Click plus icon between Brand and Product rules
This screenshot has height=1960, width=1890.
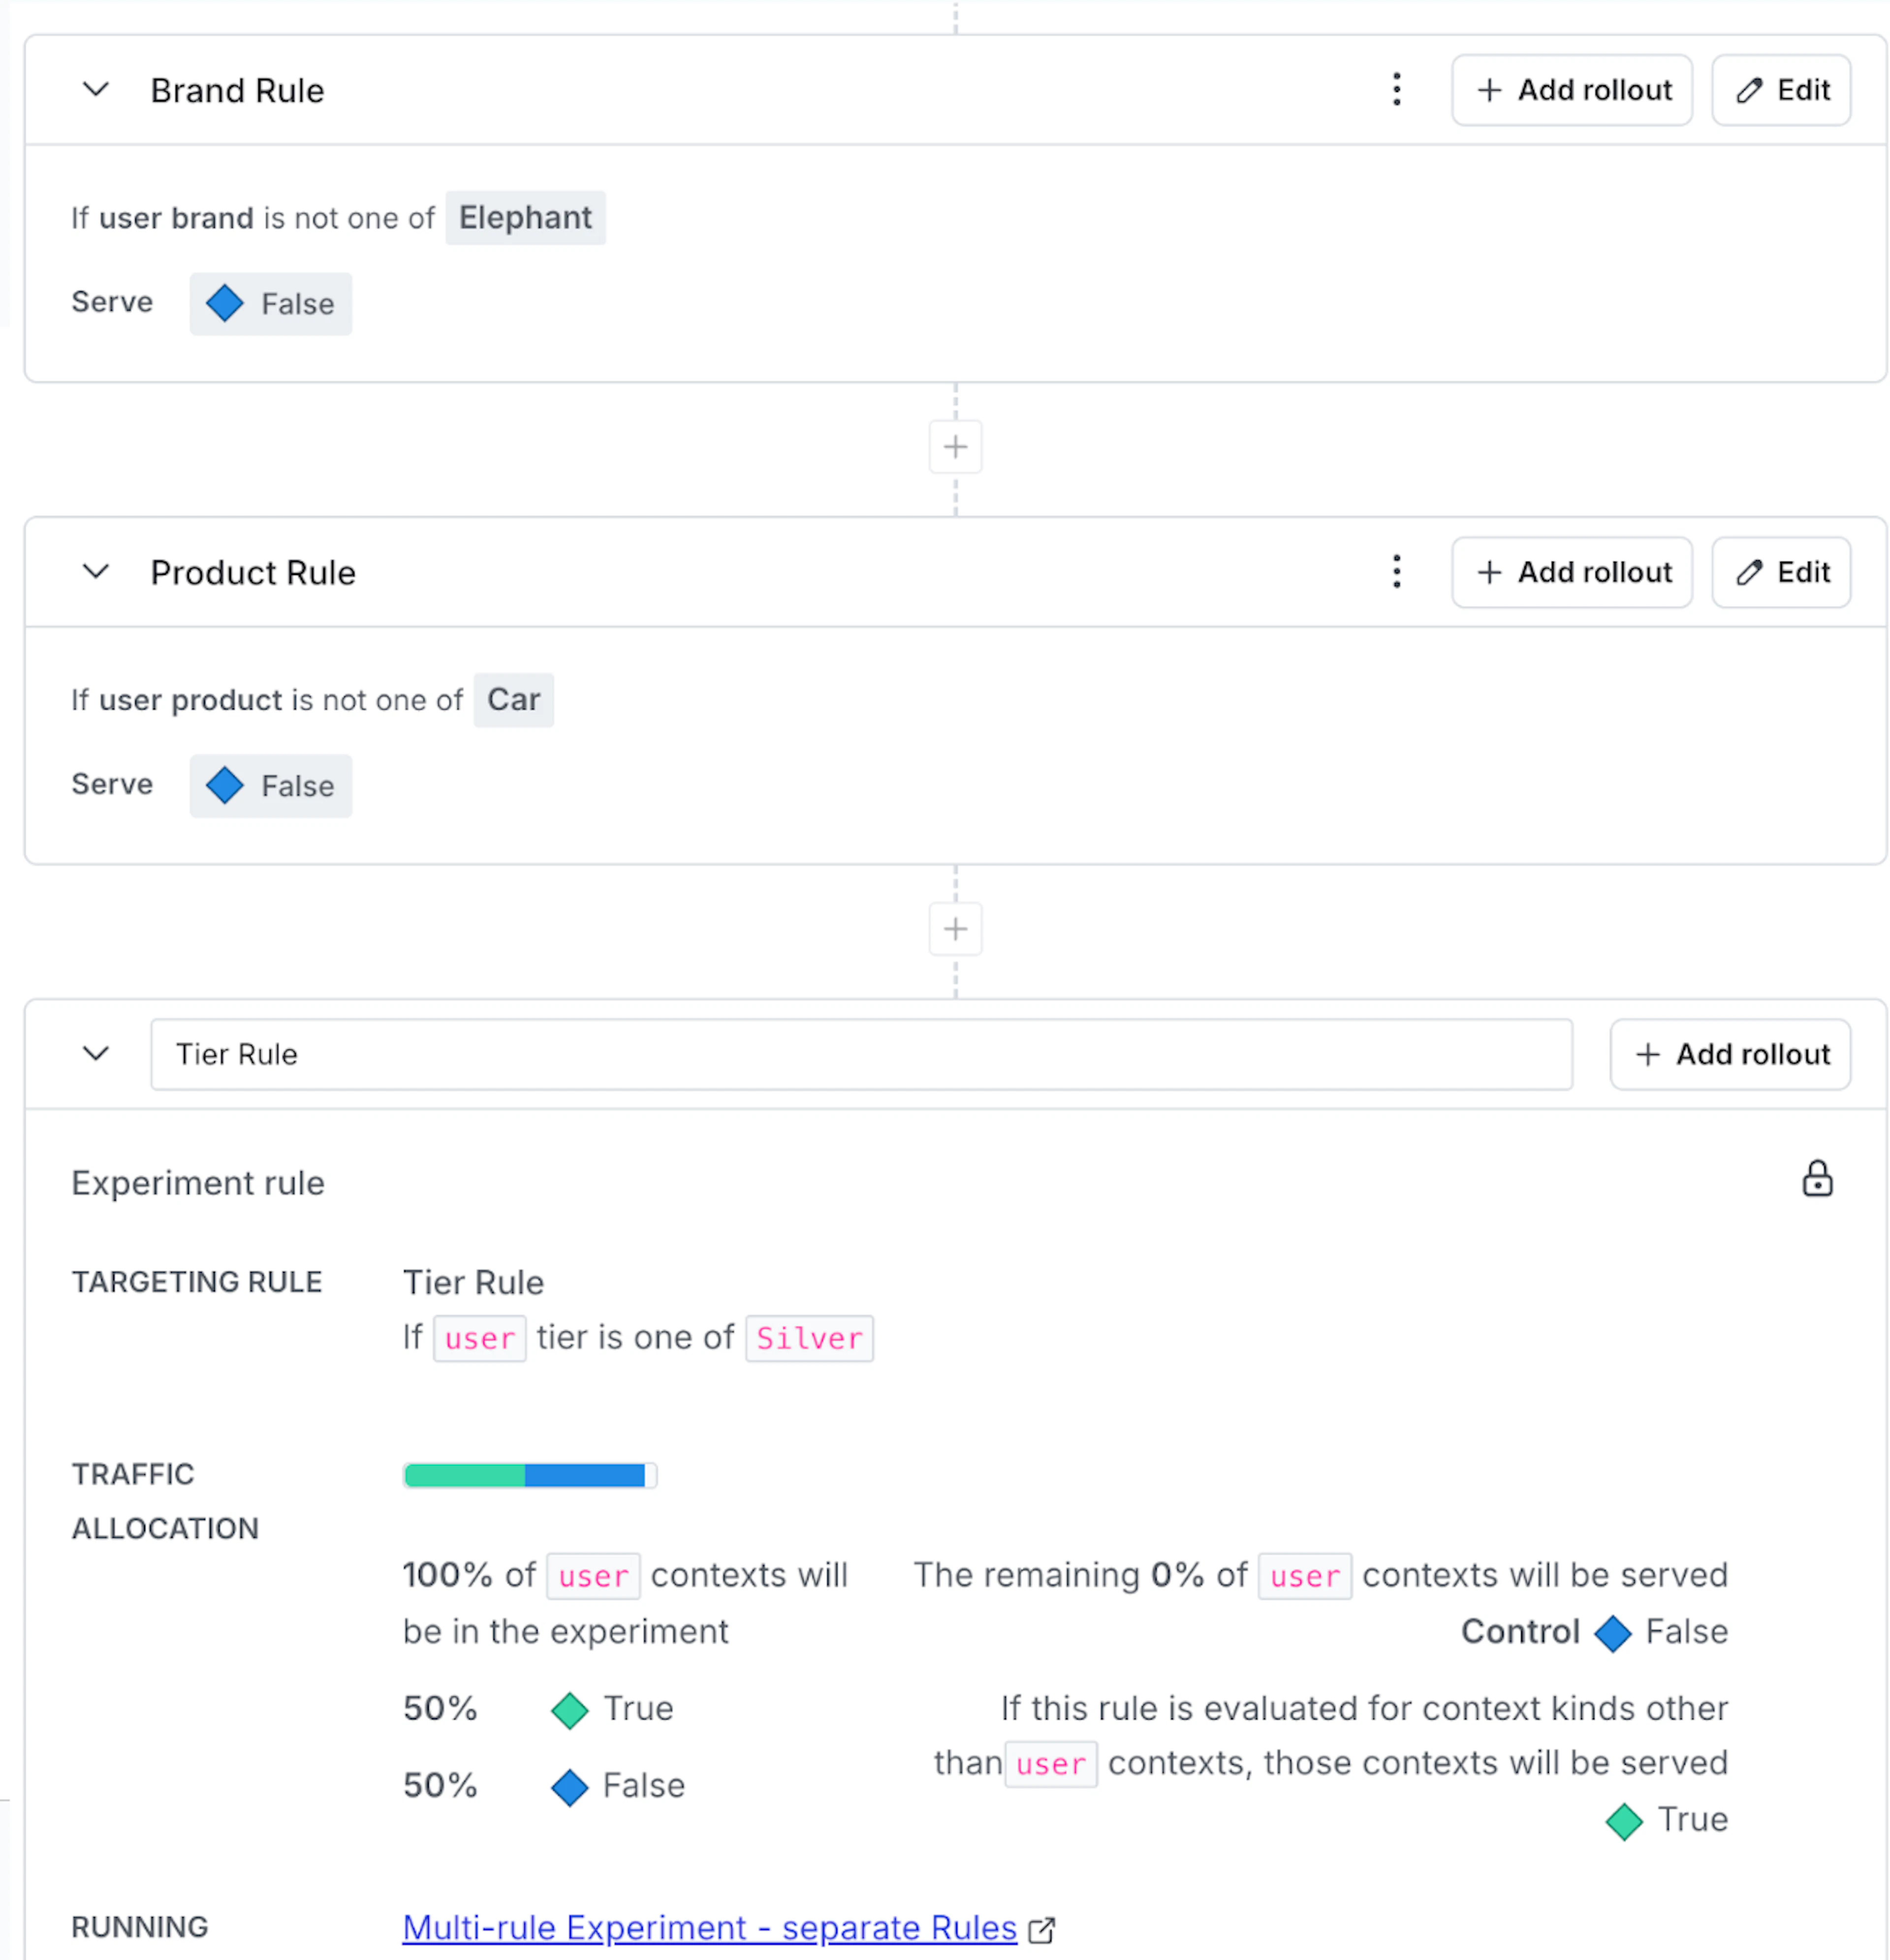point(955,447)
